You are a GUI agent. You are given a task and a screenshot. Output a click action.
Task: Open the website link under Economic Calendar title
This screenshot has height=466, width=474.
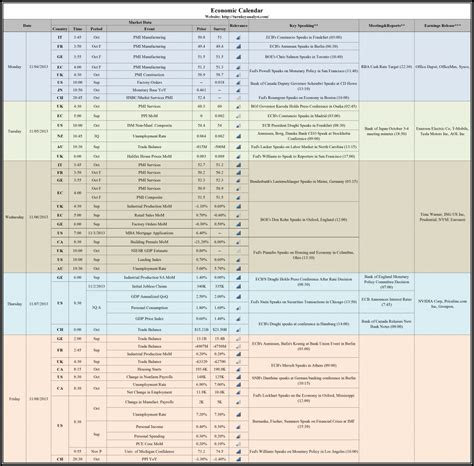click(237, 16)
